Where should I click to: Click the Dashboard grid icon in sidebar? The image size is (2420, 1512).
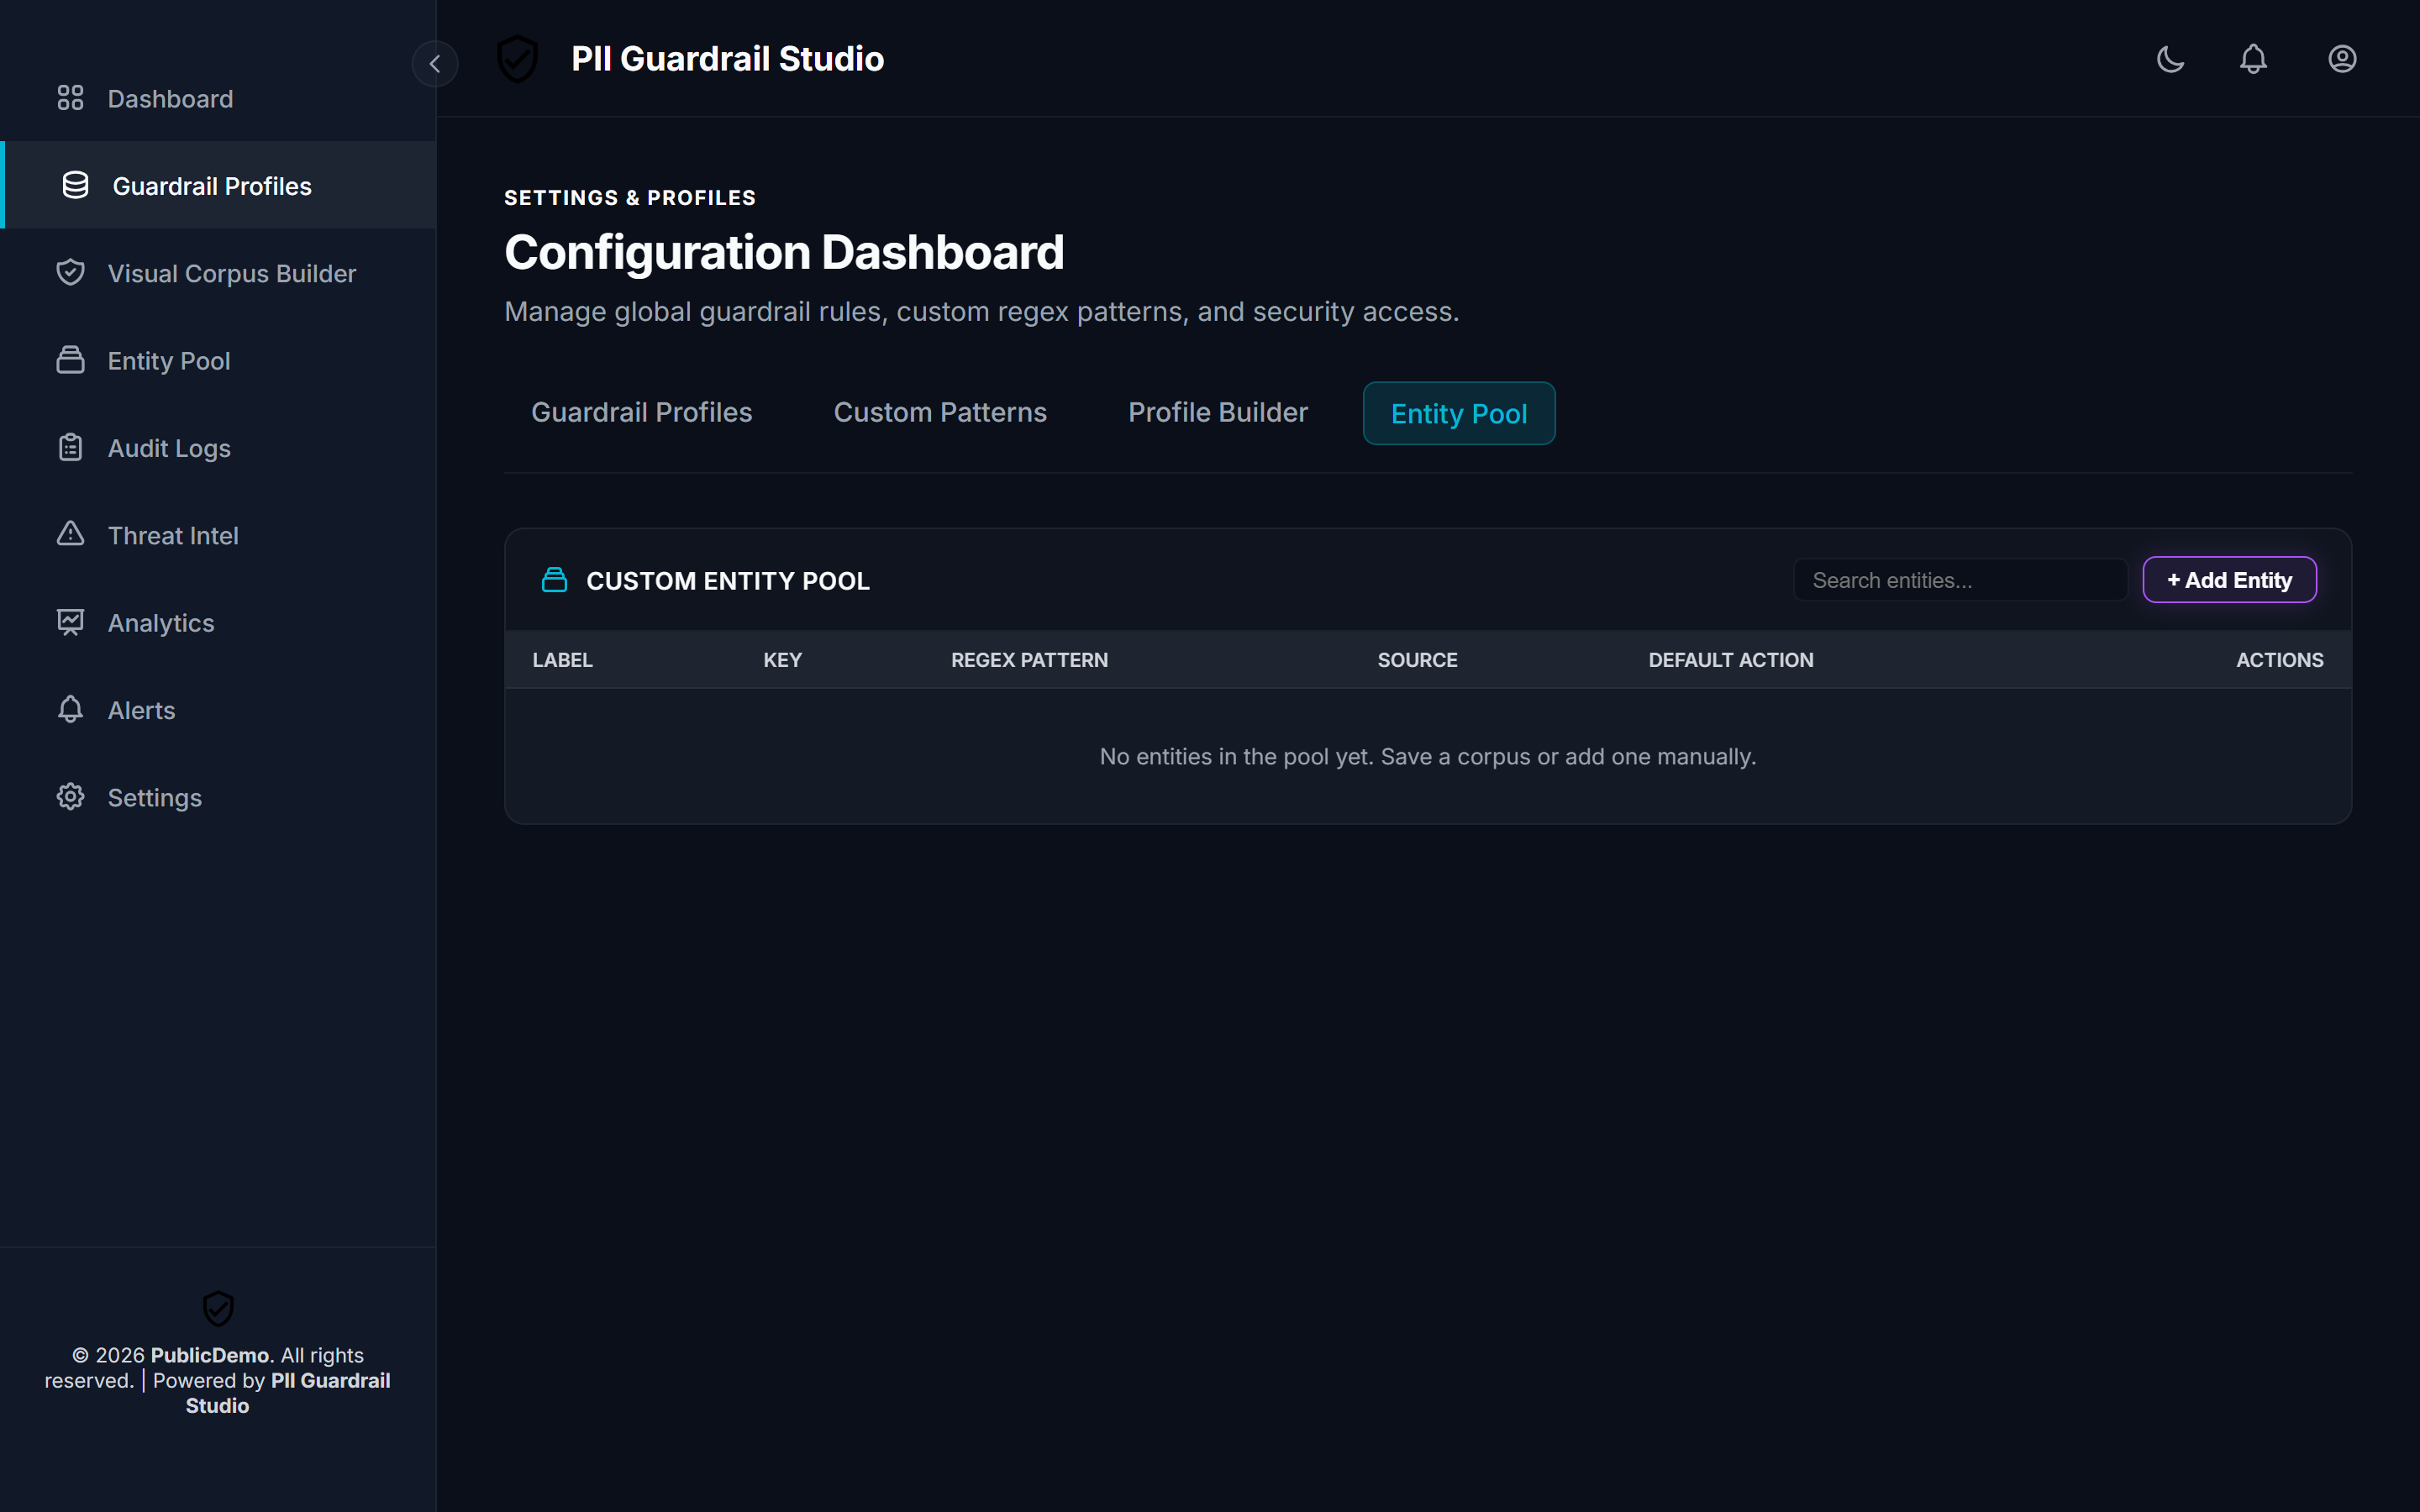pyautogui.click(x=70, y=98)
